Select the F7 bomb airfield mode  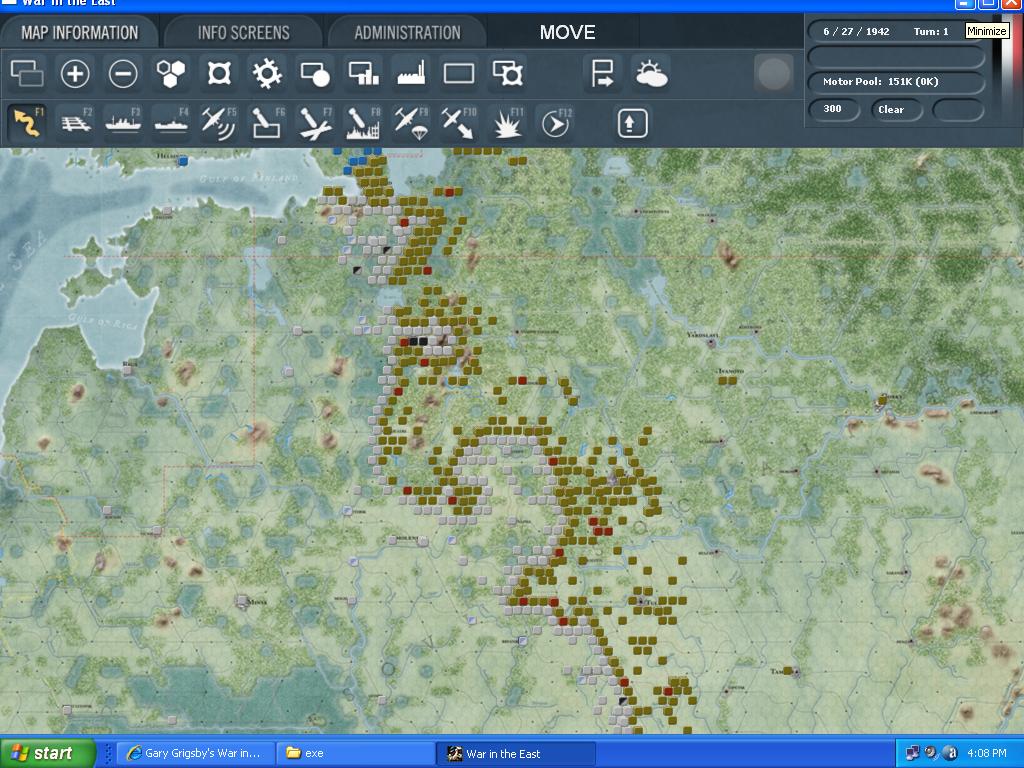315,123
